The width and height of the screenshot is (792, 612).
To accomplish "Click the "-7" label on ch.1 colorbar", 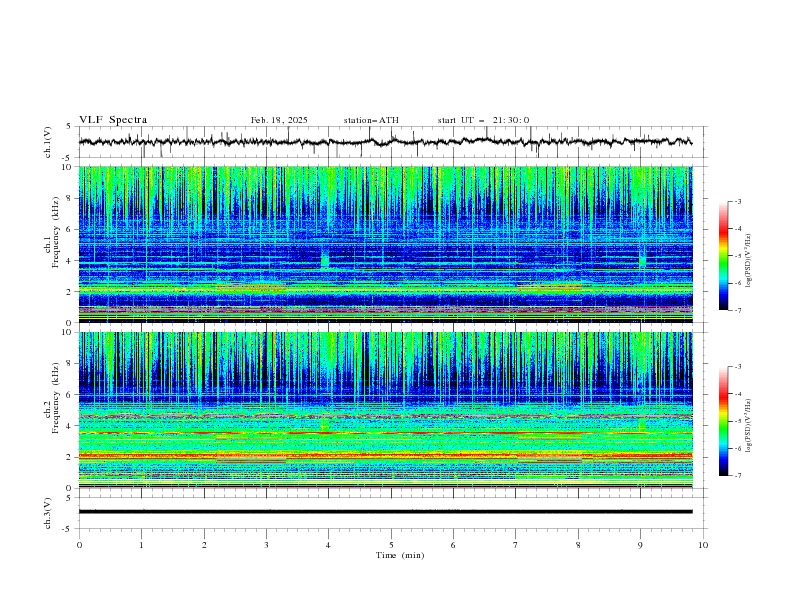I will [737, 310].
